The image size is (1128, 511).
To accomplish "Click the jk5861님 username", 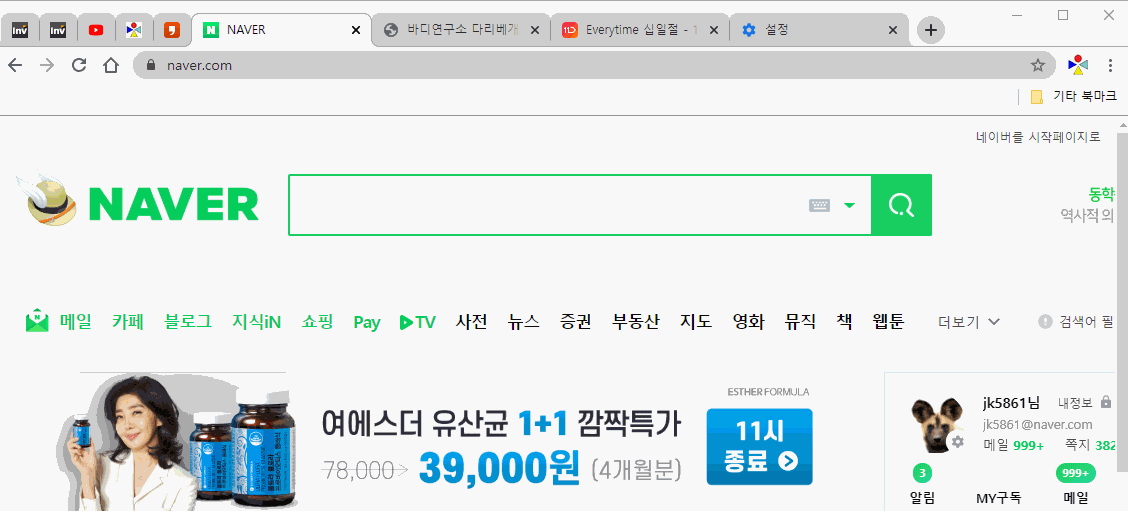I will pyautogui.click(x=1011, y=402).
